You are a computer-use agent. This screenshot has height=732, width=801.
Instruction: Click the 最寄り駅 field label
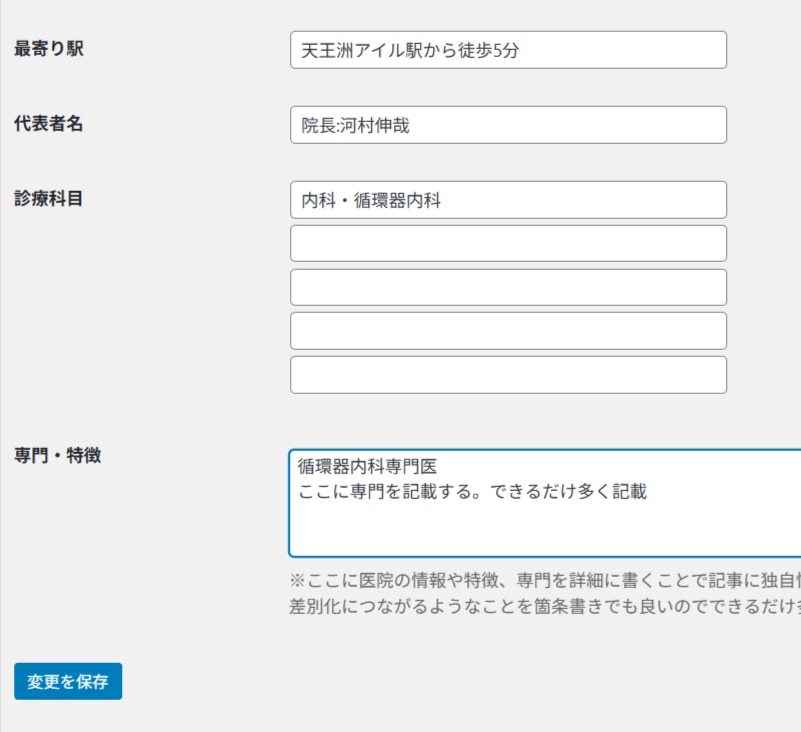[49, 49]
